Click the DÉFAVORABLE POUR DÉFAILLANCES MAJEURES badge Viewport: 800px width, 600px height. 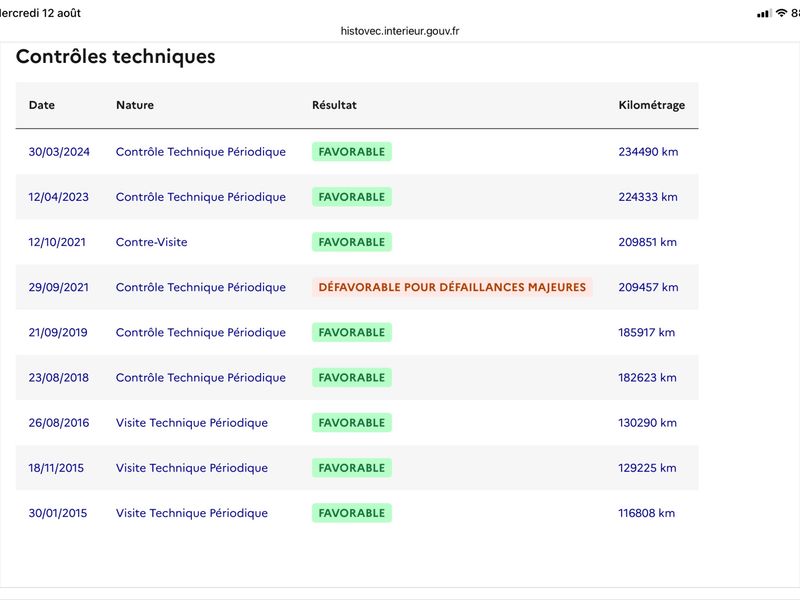pos(452,287)
